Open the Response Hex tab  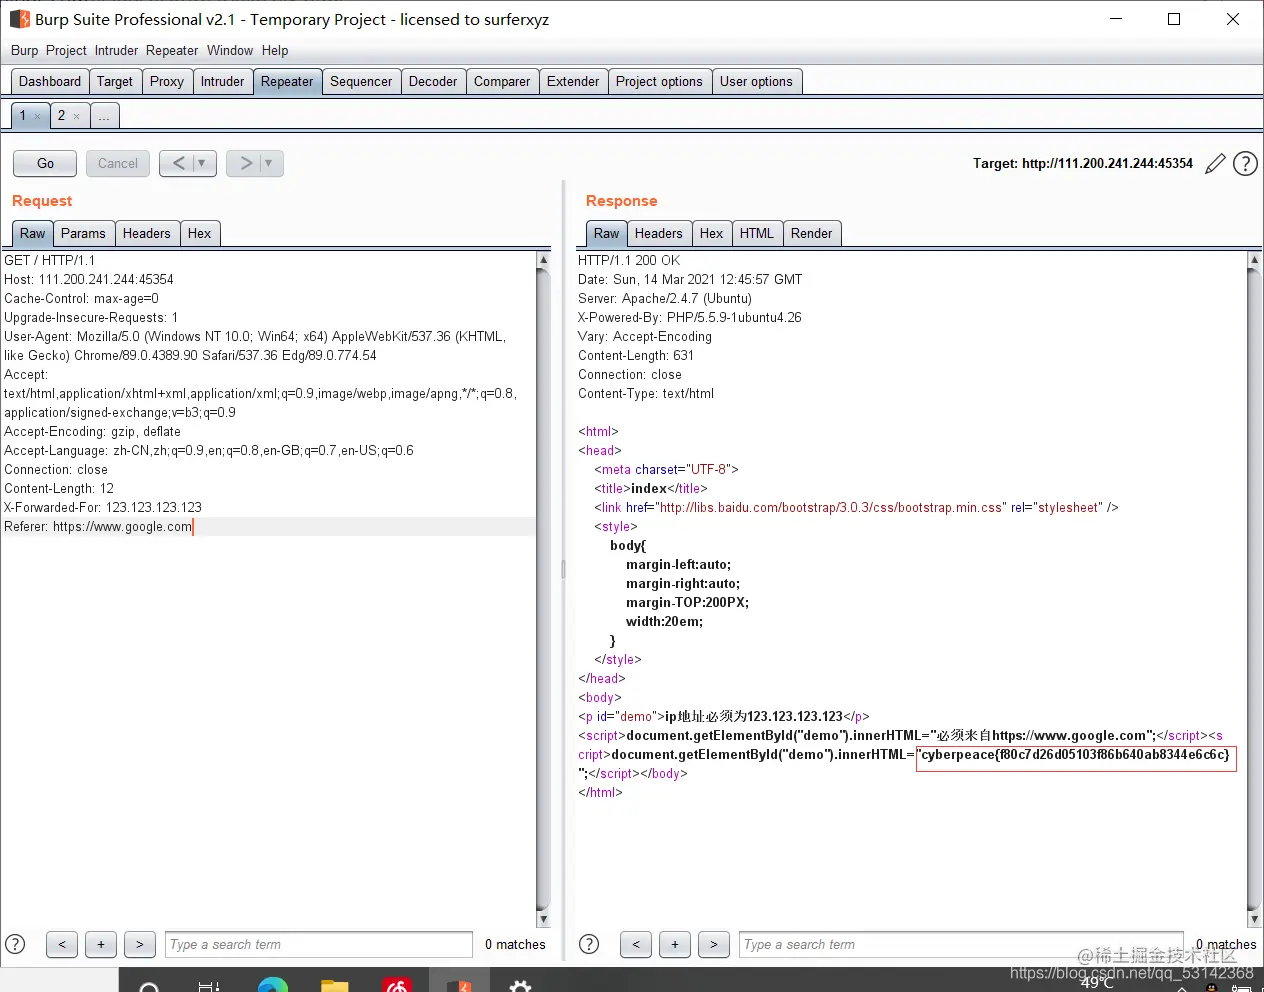[x=712, y=234]
